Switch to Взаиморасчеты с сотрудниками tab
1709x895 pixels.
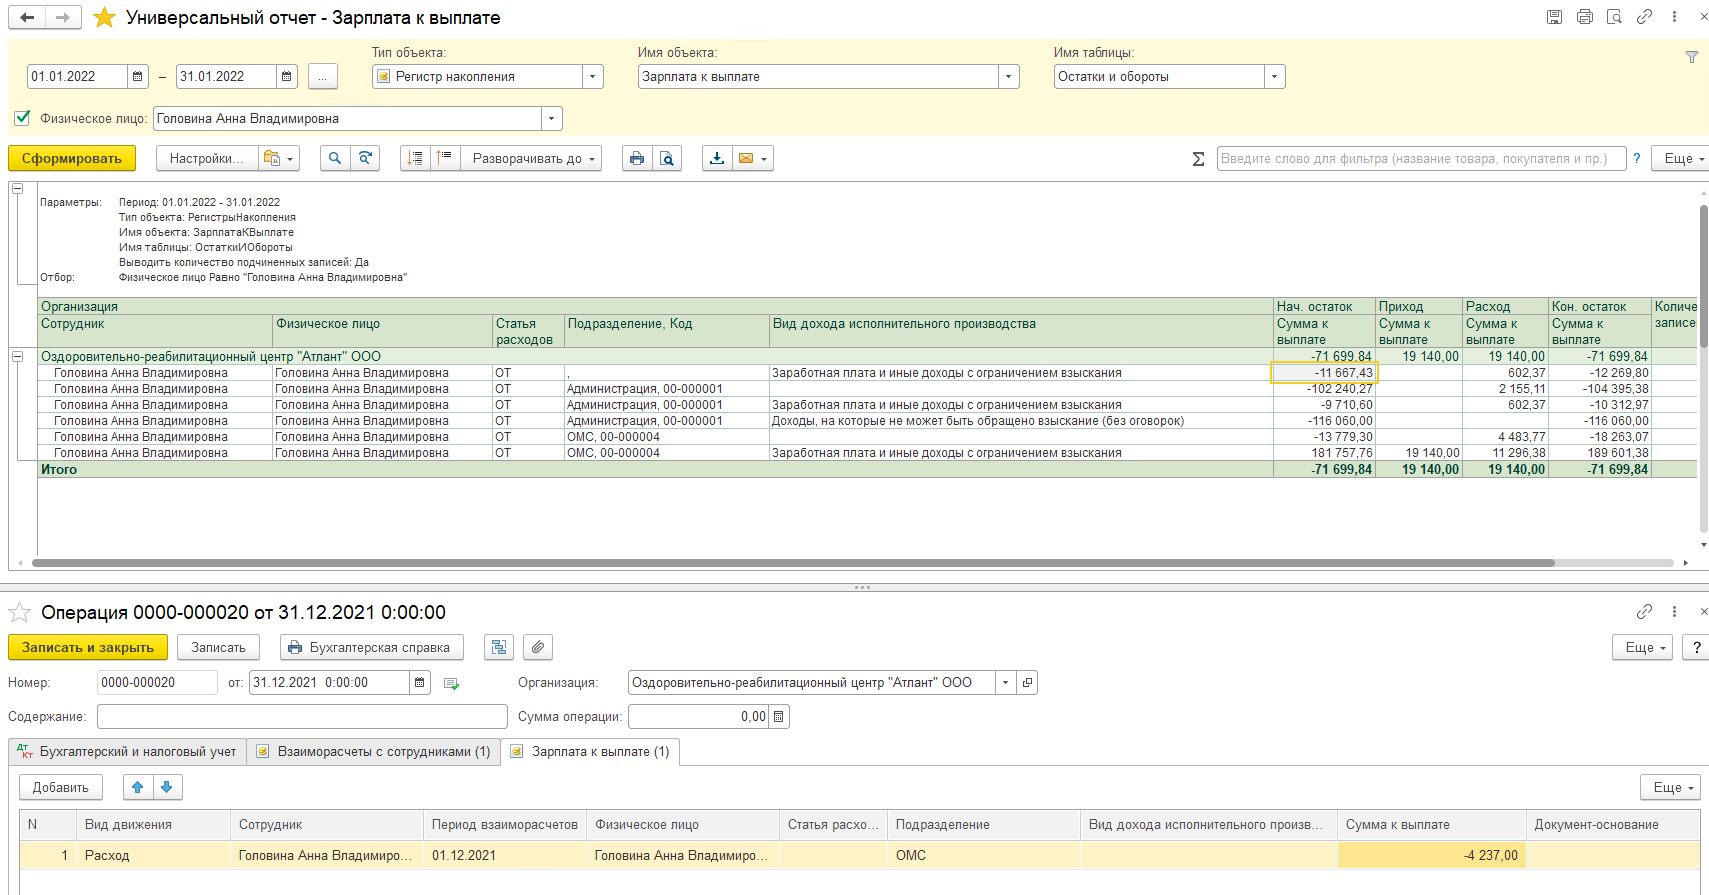coord(374,751)
